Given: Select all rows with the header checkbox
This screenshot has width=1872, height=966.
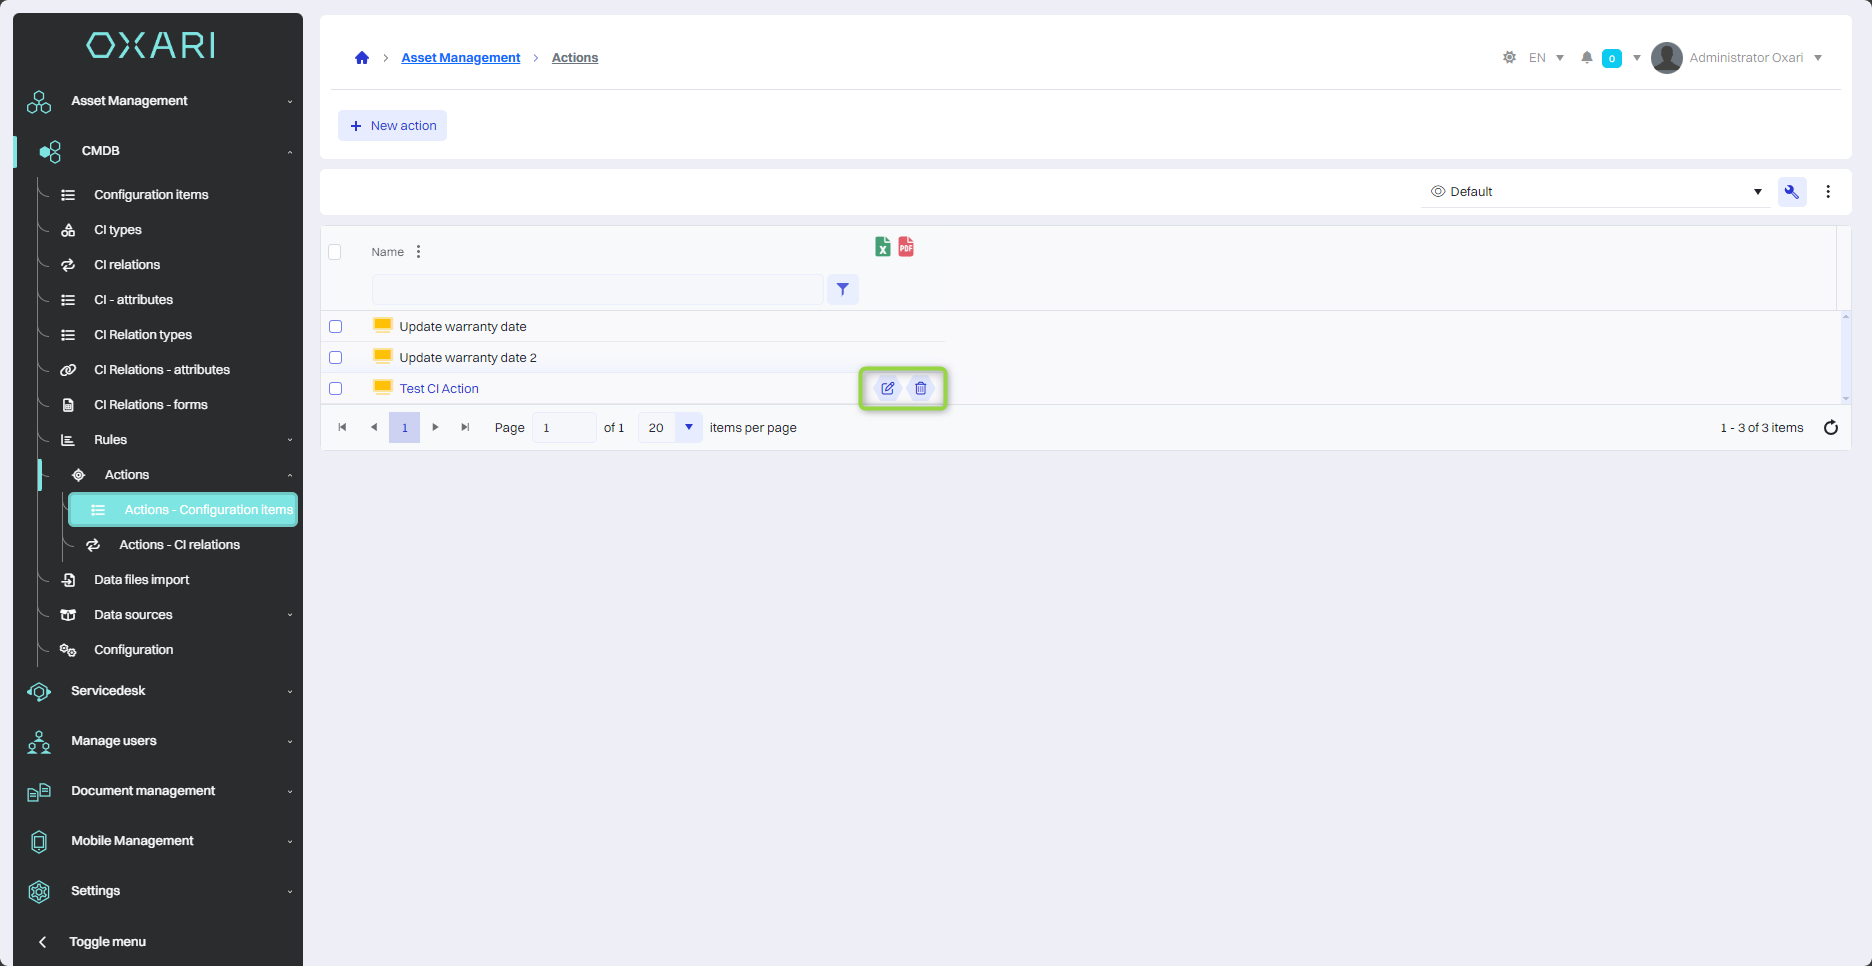Looking at the screenshot, I should [335, 252].
